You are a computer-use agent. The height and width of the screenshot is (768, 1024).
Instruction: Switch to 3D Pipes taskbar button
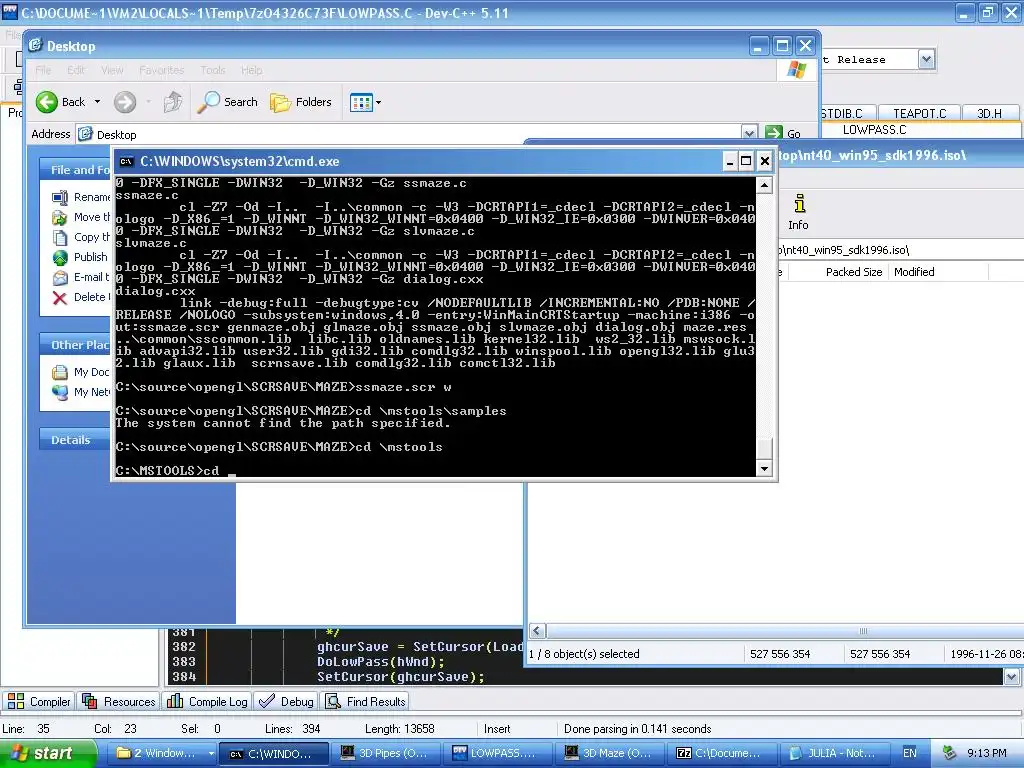386,753
